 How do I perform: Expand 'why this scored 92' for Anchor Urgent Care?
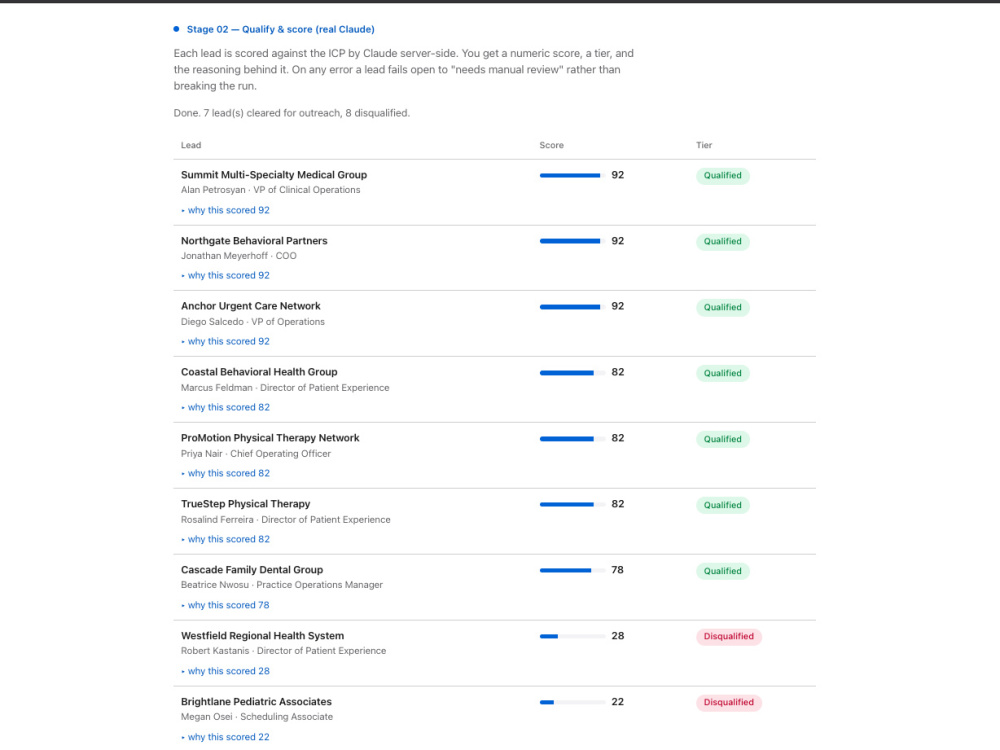(x=225, y=341)
